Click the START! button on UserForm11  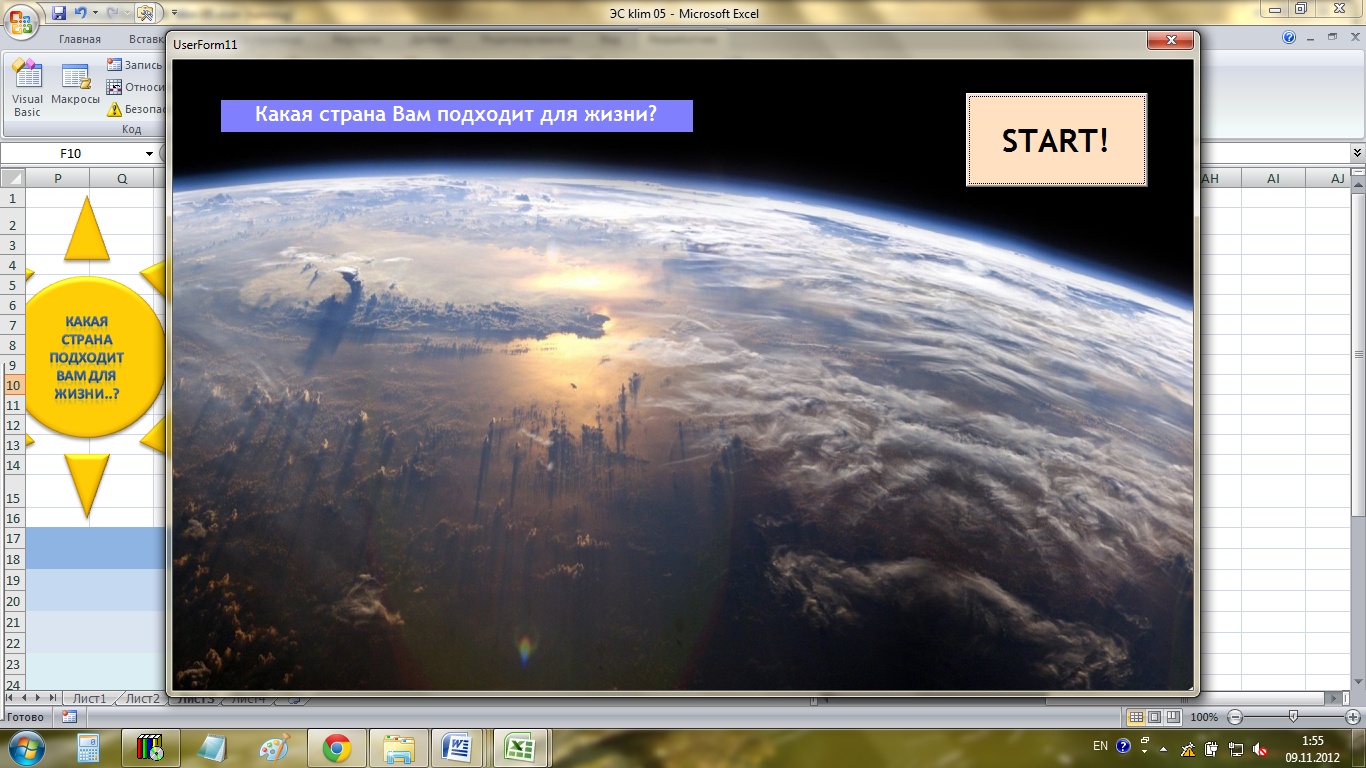[1056, 140]
